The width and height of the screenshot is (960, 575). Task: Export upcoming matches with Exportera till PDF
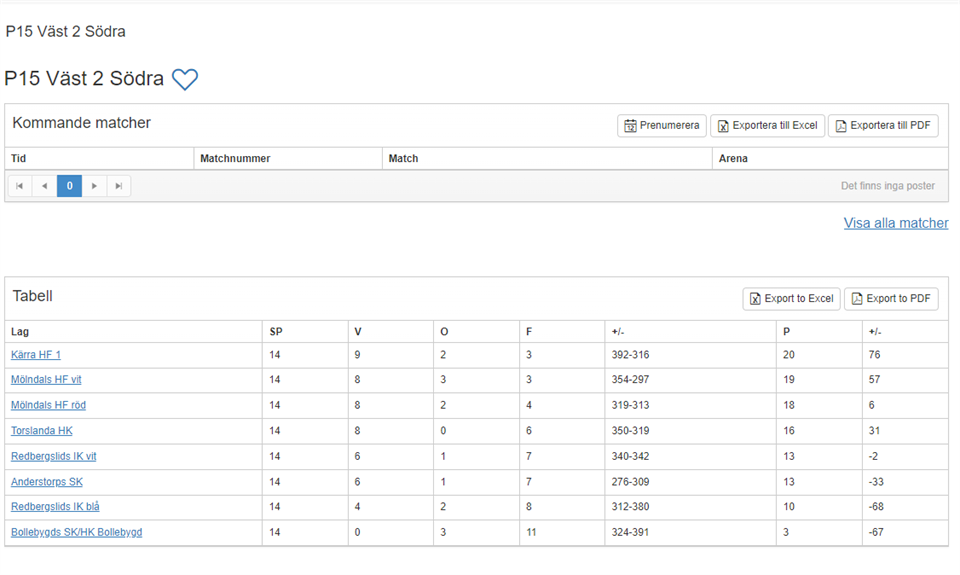click(883, 126)
